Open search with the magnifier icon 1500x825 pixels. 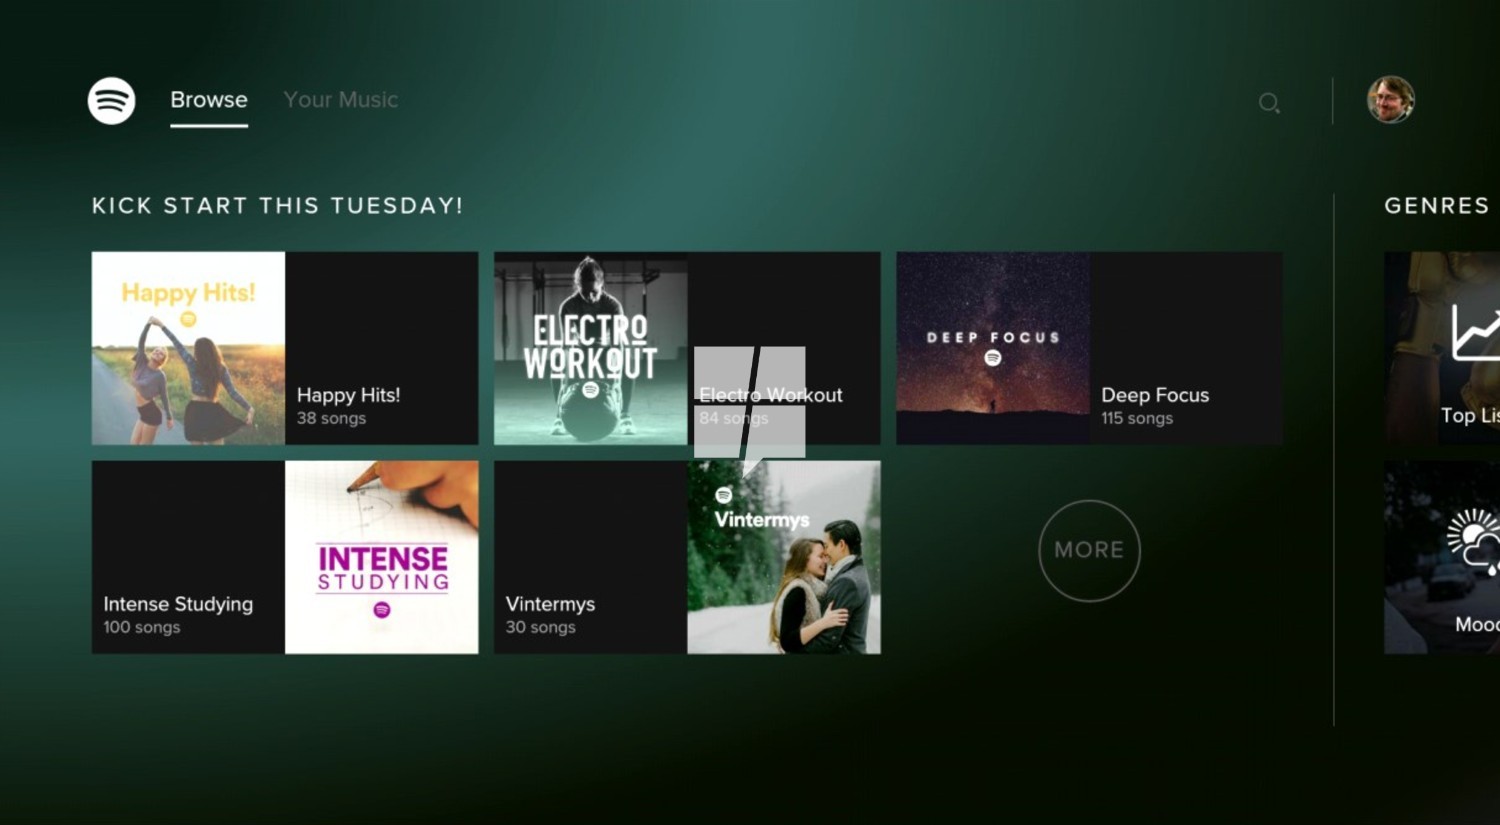1269,102
